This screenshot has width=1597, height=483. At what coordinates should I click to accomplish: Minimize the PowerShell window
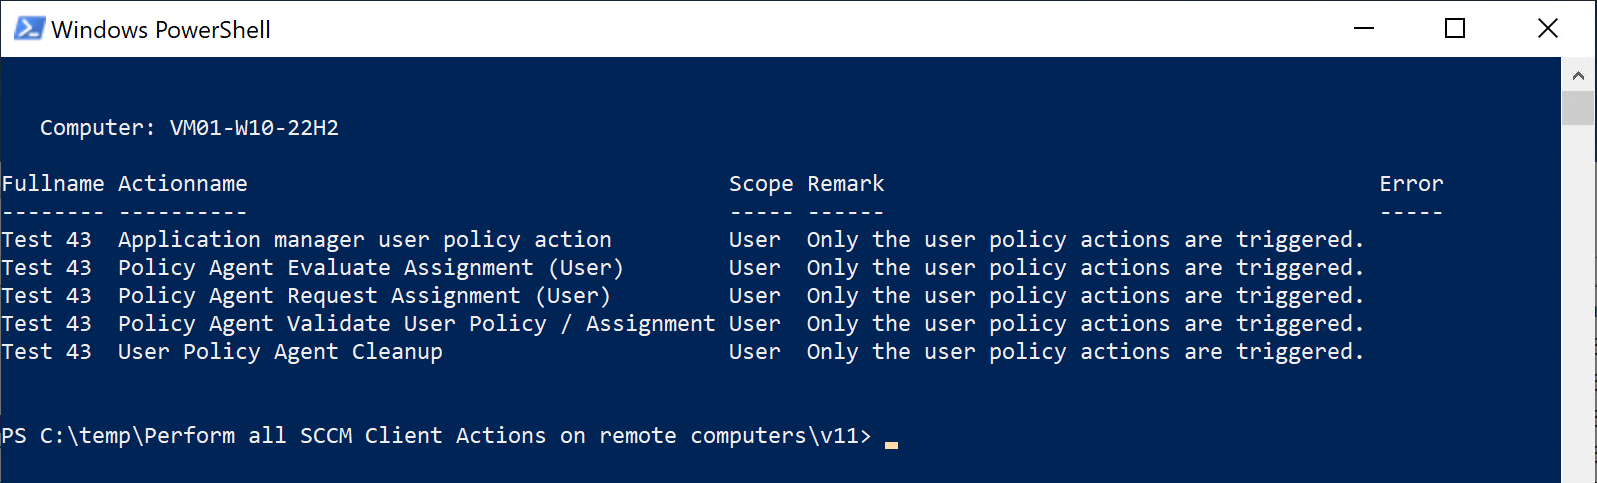(x=1364, y=29)
